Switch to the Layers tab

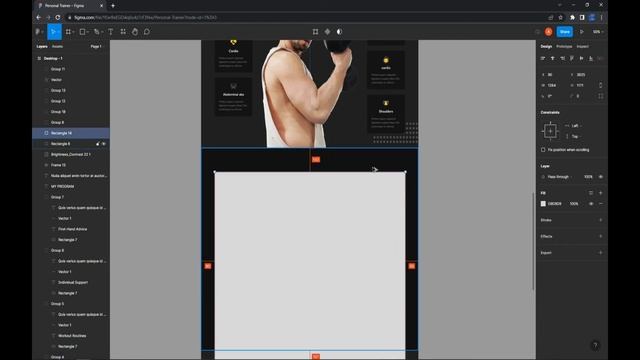[x=42, y=47]
